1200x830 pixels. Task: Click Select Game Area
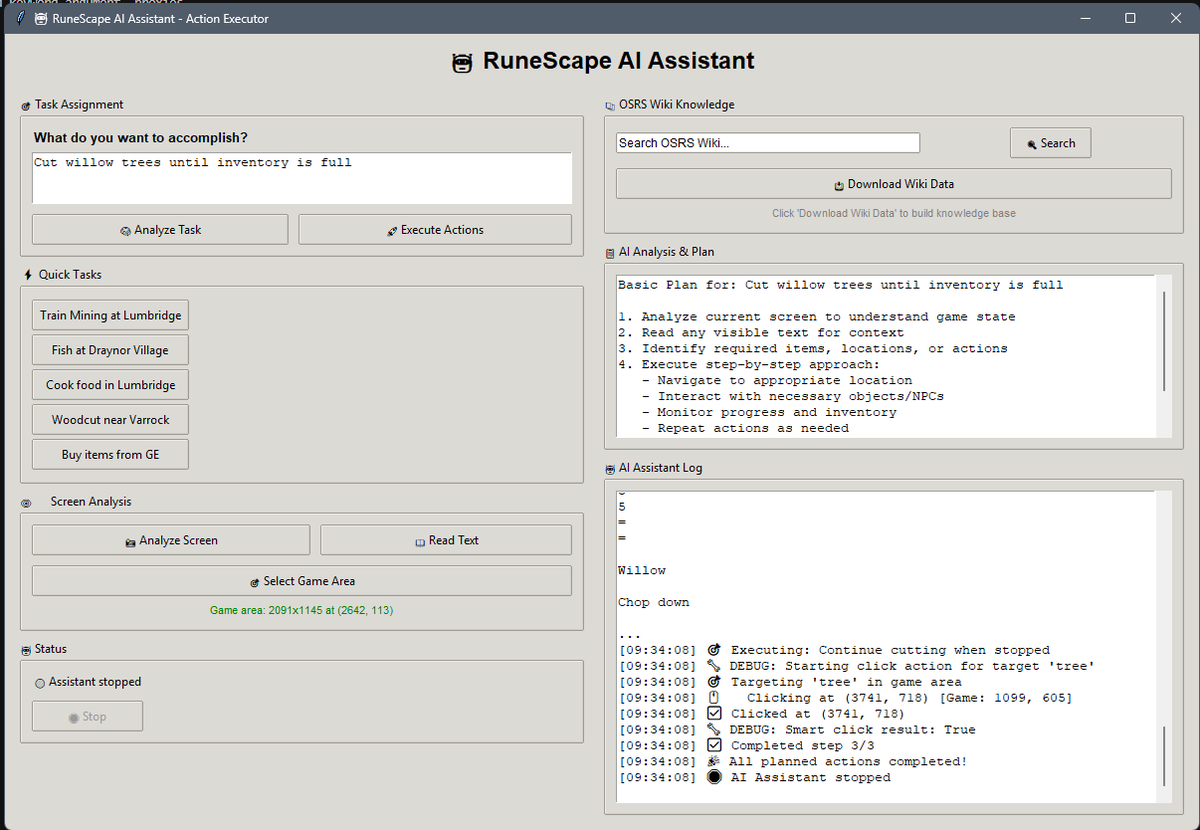click(x=302, y=581)
